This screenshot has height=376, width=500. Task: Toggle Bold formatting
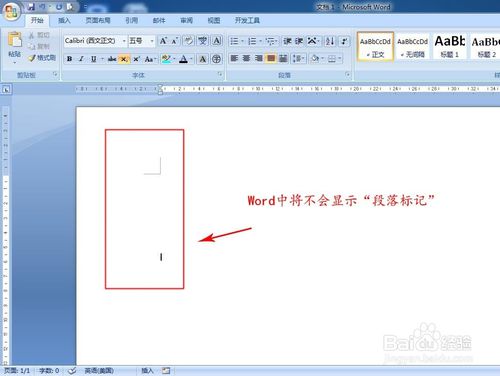[69, 59]
